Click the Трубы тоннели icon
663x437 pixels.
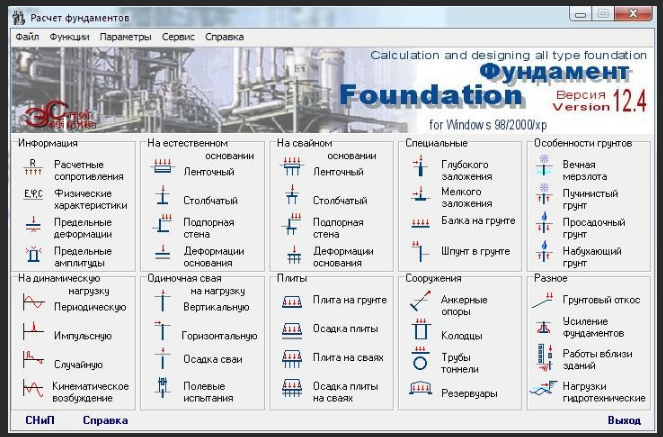420,359
